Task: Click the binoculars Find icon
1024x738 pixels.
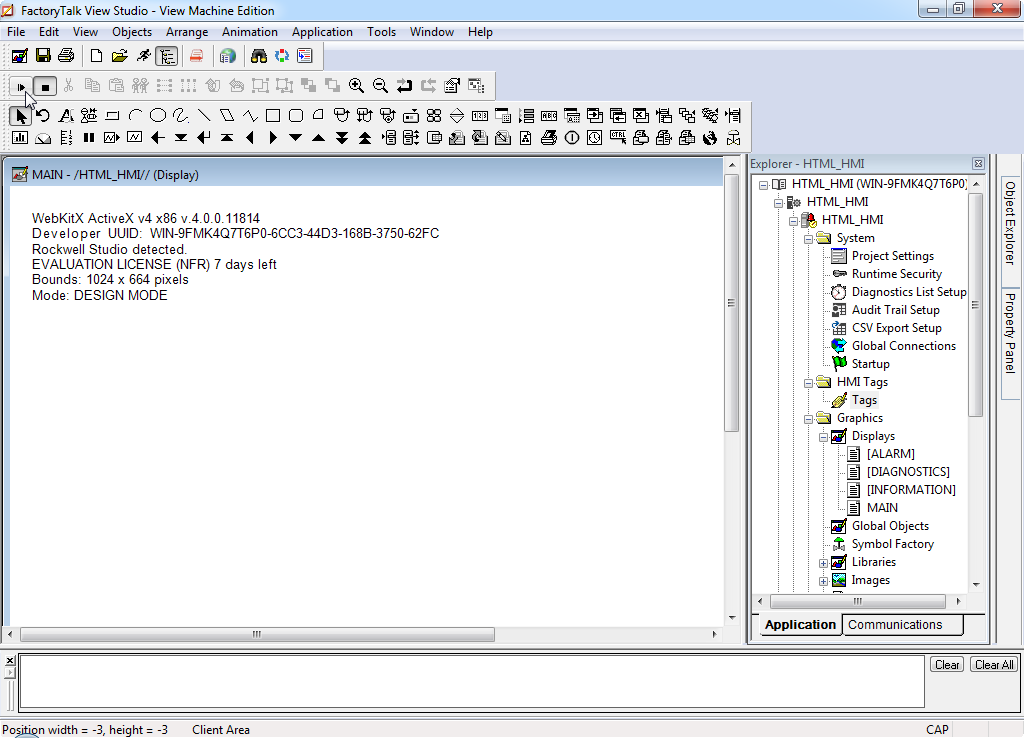Action: pos(259,56)
